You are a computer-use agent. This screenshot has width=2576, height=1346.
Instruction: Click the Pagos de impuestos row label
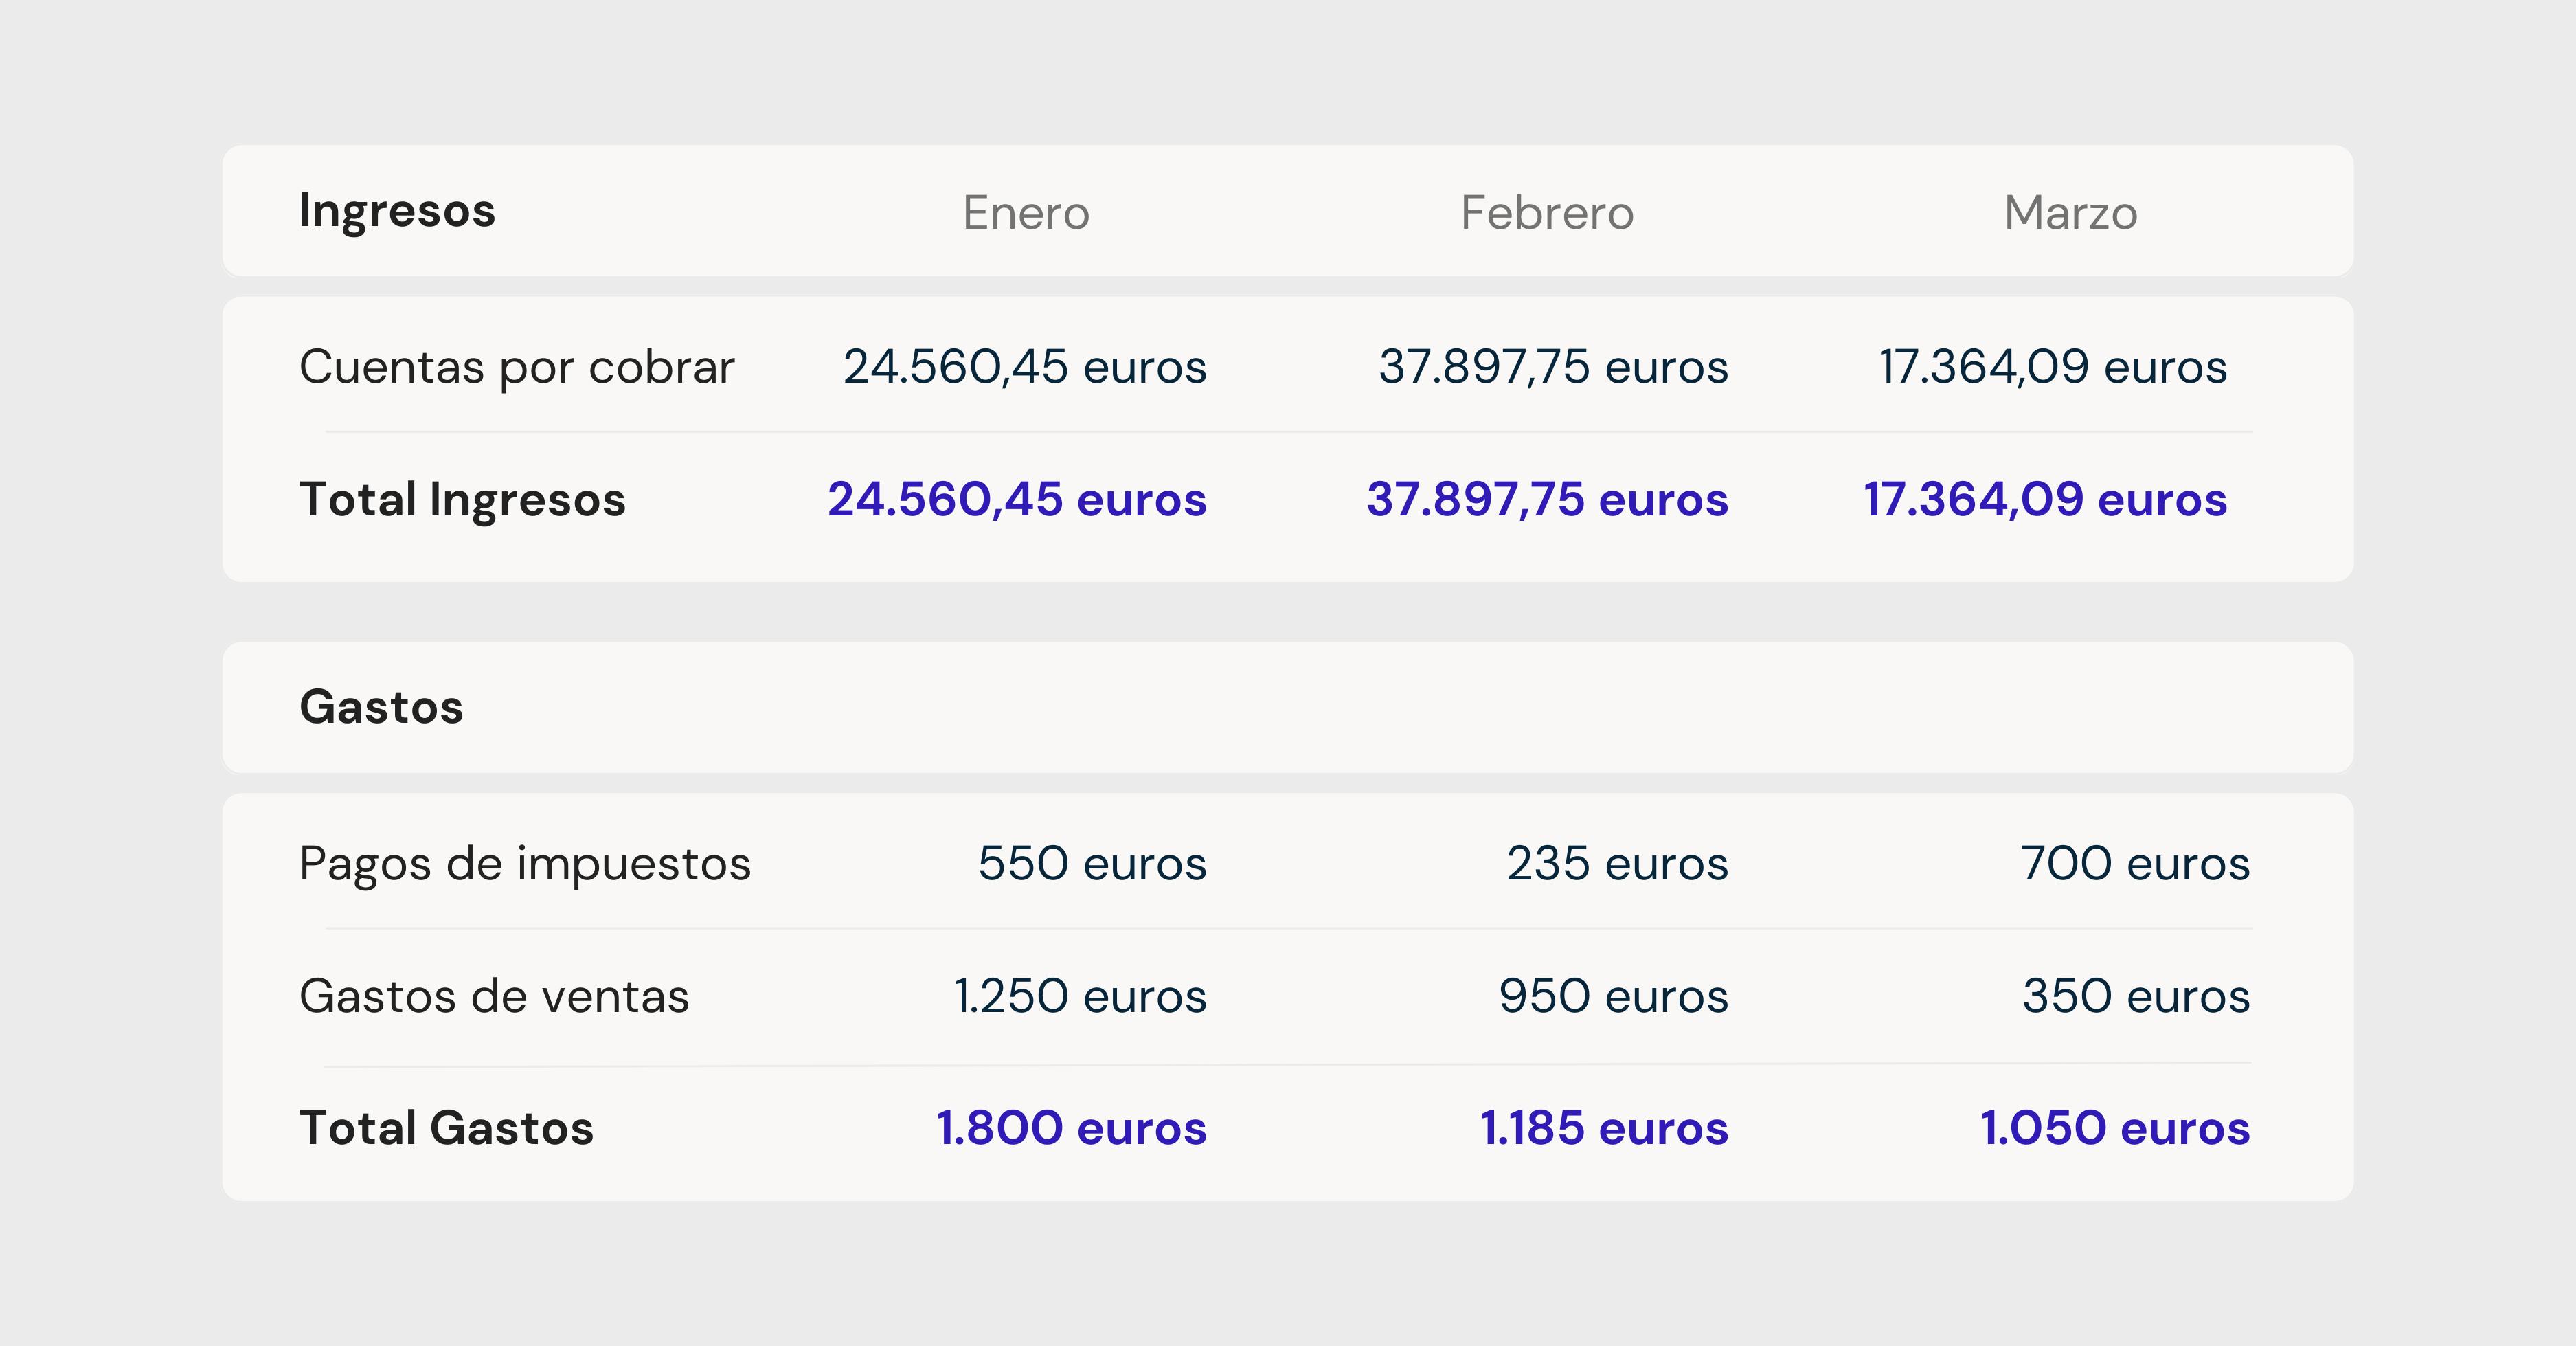(x=525, y=862)
